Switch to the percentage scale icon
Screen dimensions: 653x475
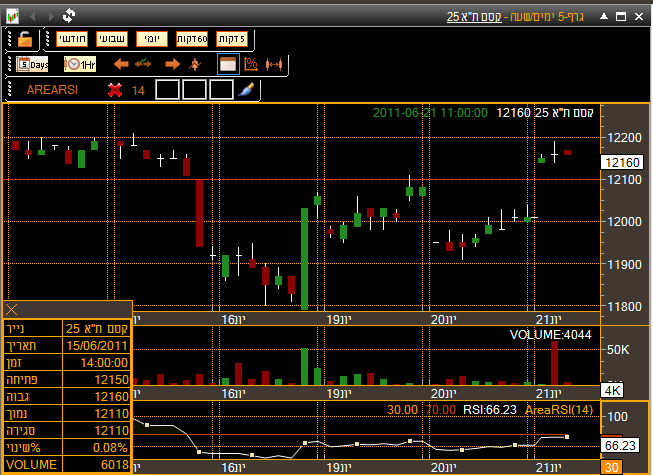251,64
